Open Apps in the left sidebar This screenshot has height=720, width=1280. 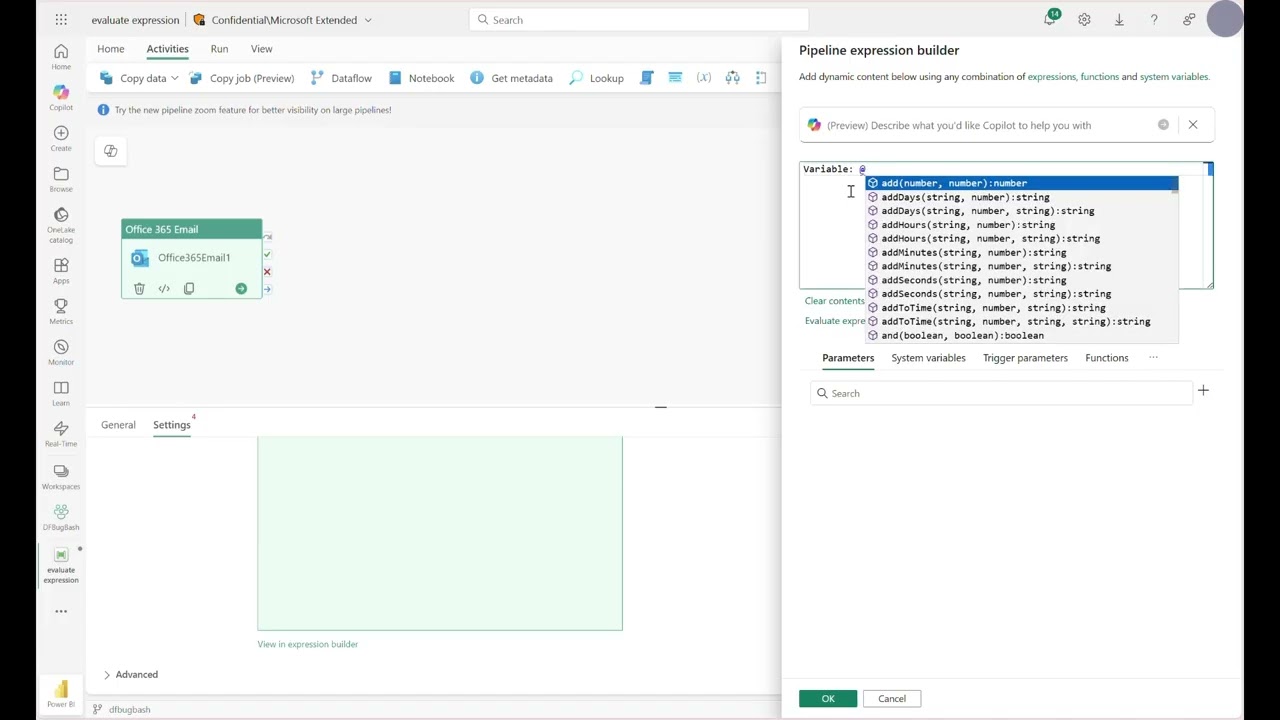[61, 270]
